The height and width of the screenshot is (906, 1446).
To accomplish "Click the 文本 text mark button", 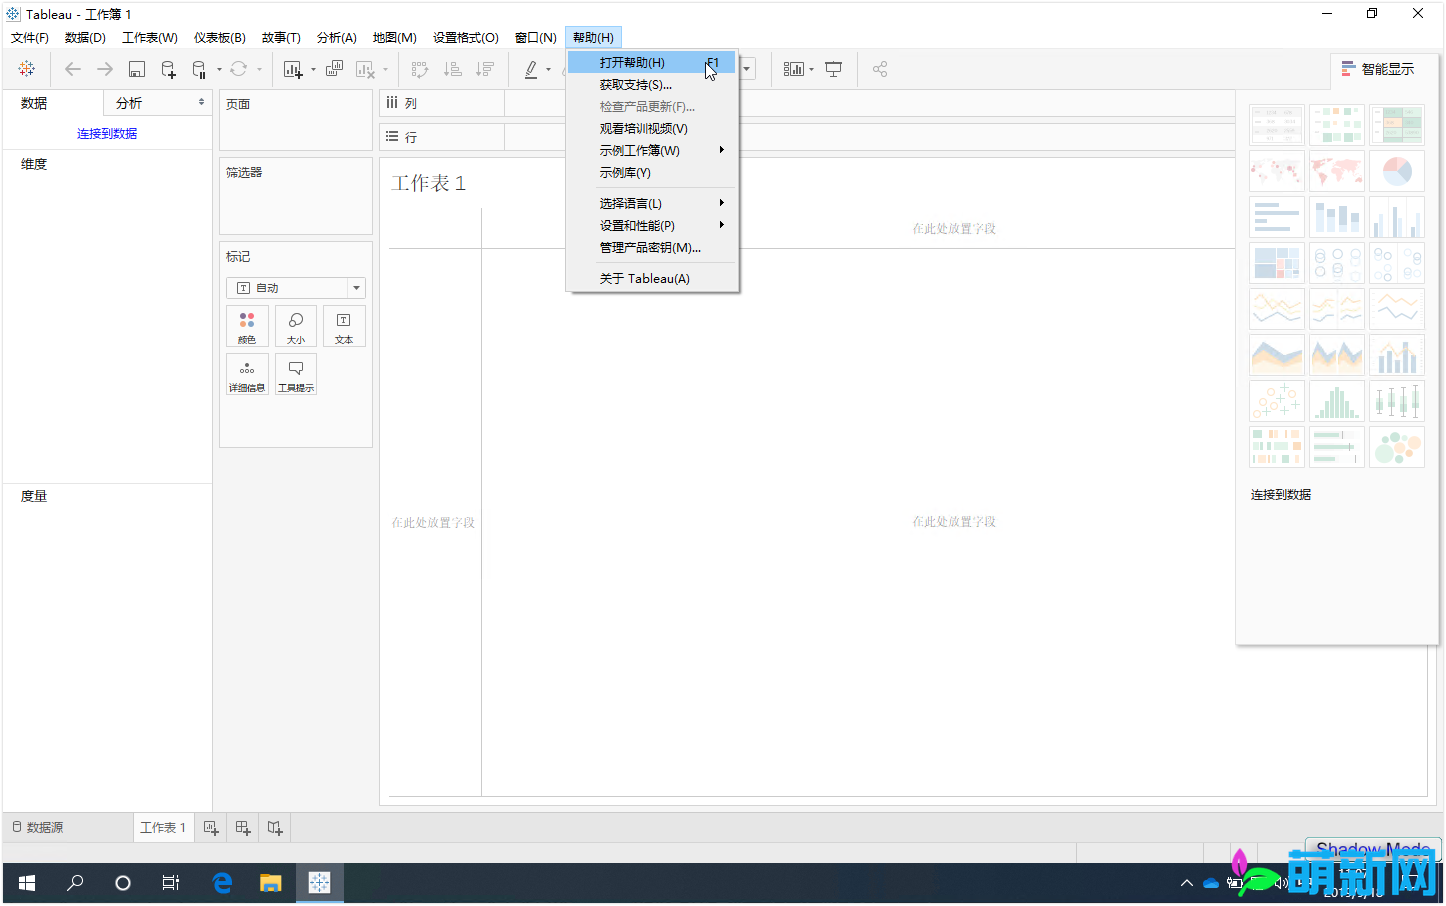I will point(344,326).
